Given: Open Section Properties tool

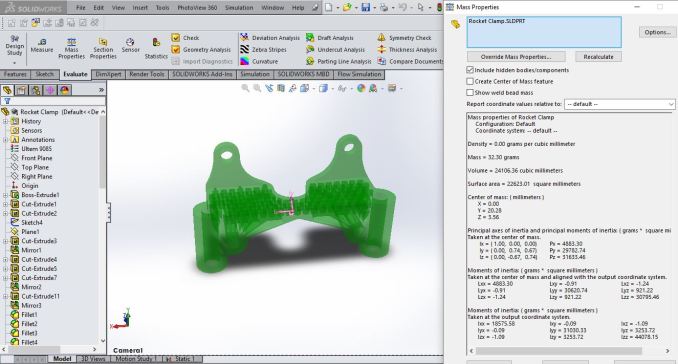Looking at the screenshot, I should point(103,48).
